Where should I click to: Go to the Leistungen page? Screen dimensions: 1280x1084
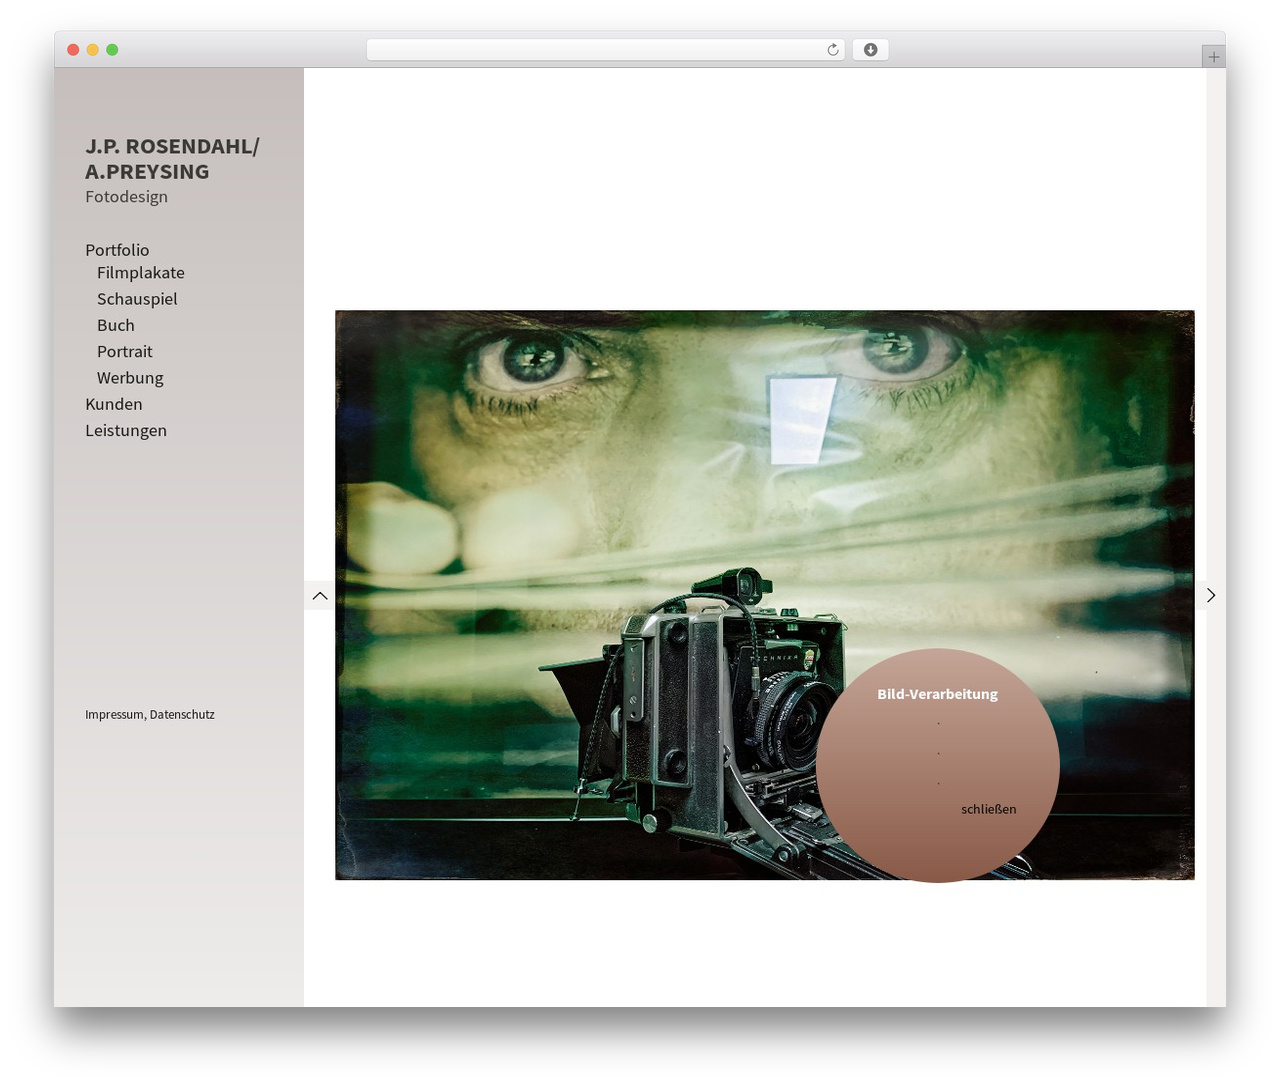[126, 431]
